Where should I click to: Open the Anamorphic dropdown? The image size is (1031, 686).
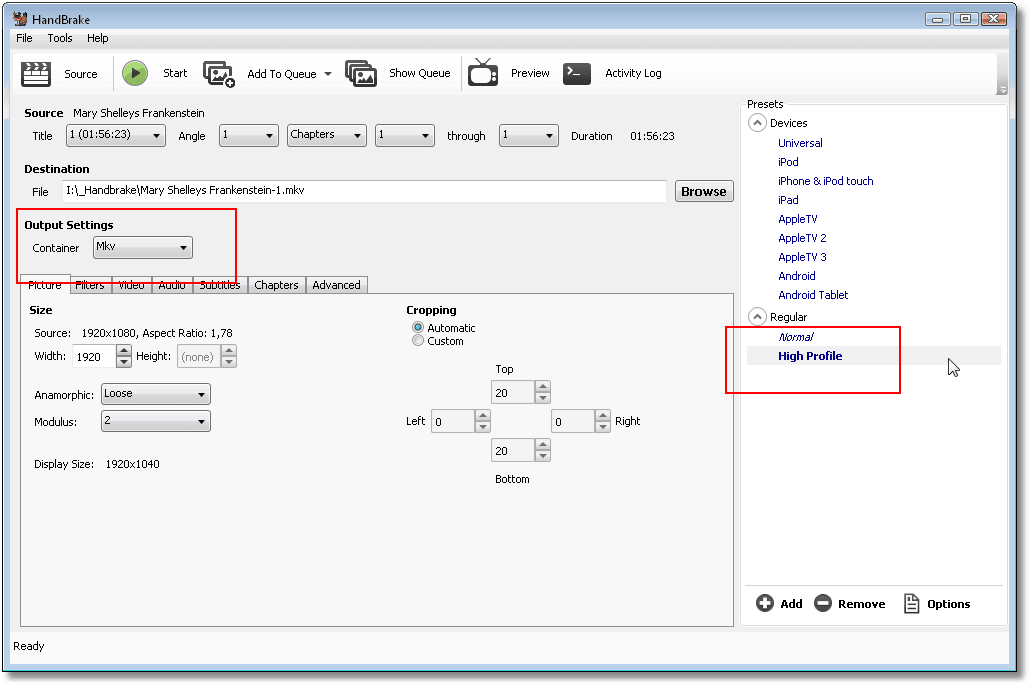pyautogui.click(x=156, y=394)
